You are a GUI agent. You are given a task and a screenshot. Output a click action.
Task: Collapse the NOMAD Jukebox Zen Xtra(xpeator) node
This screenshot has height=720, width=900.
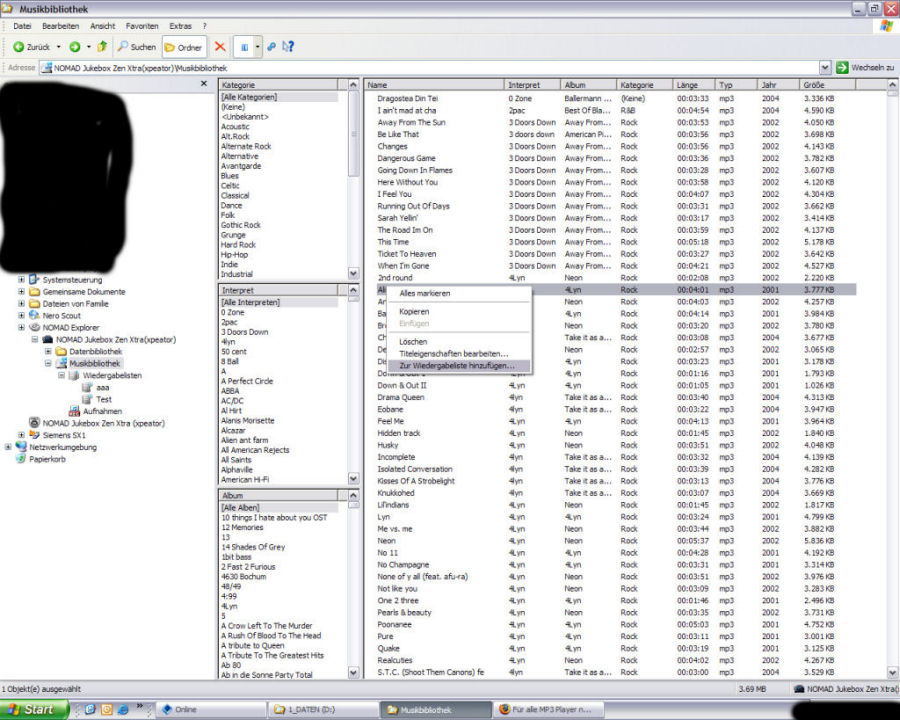tap(34, 339)
